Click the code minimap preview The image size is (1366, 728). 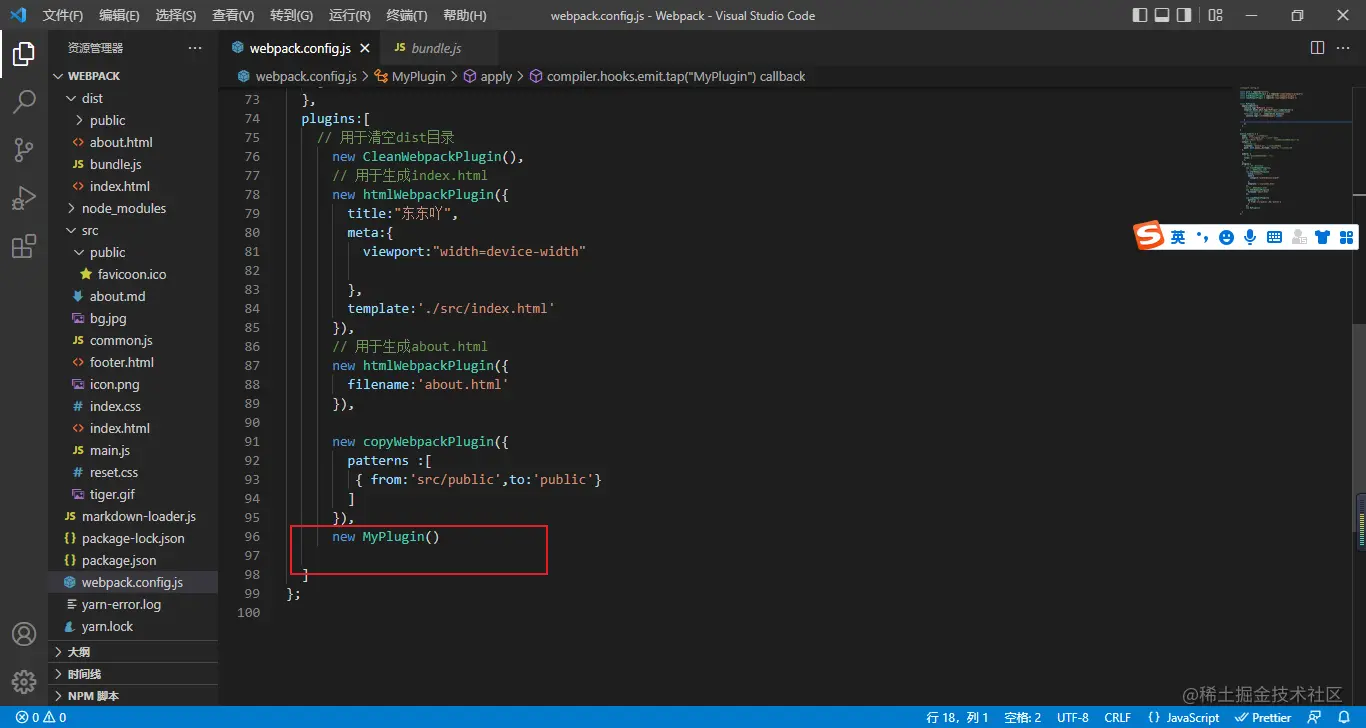pyautogui.click(x=1295, y=150)
